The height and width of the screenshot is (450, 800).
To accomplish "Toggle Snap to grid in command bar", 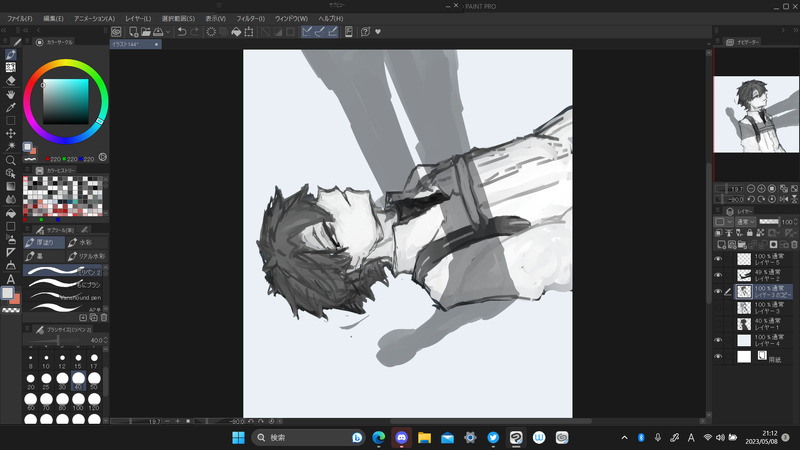I will [x=332, y=32].
